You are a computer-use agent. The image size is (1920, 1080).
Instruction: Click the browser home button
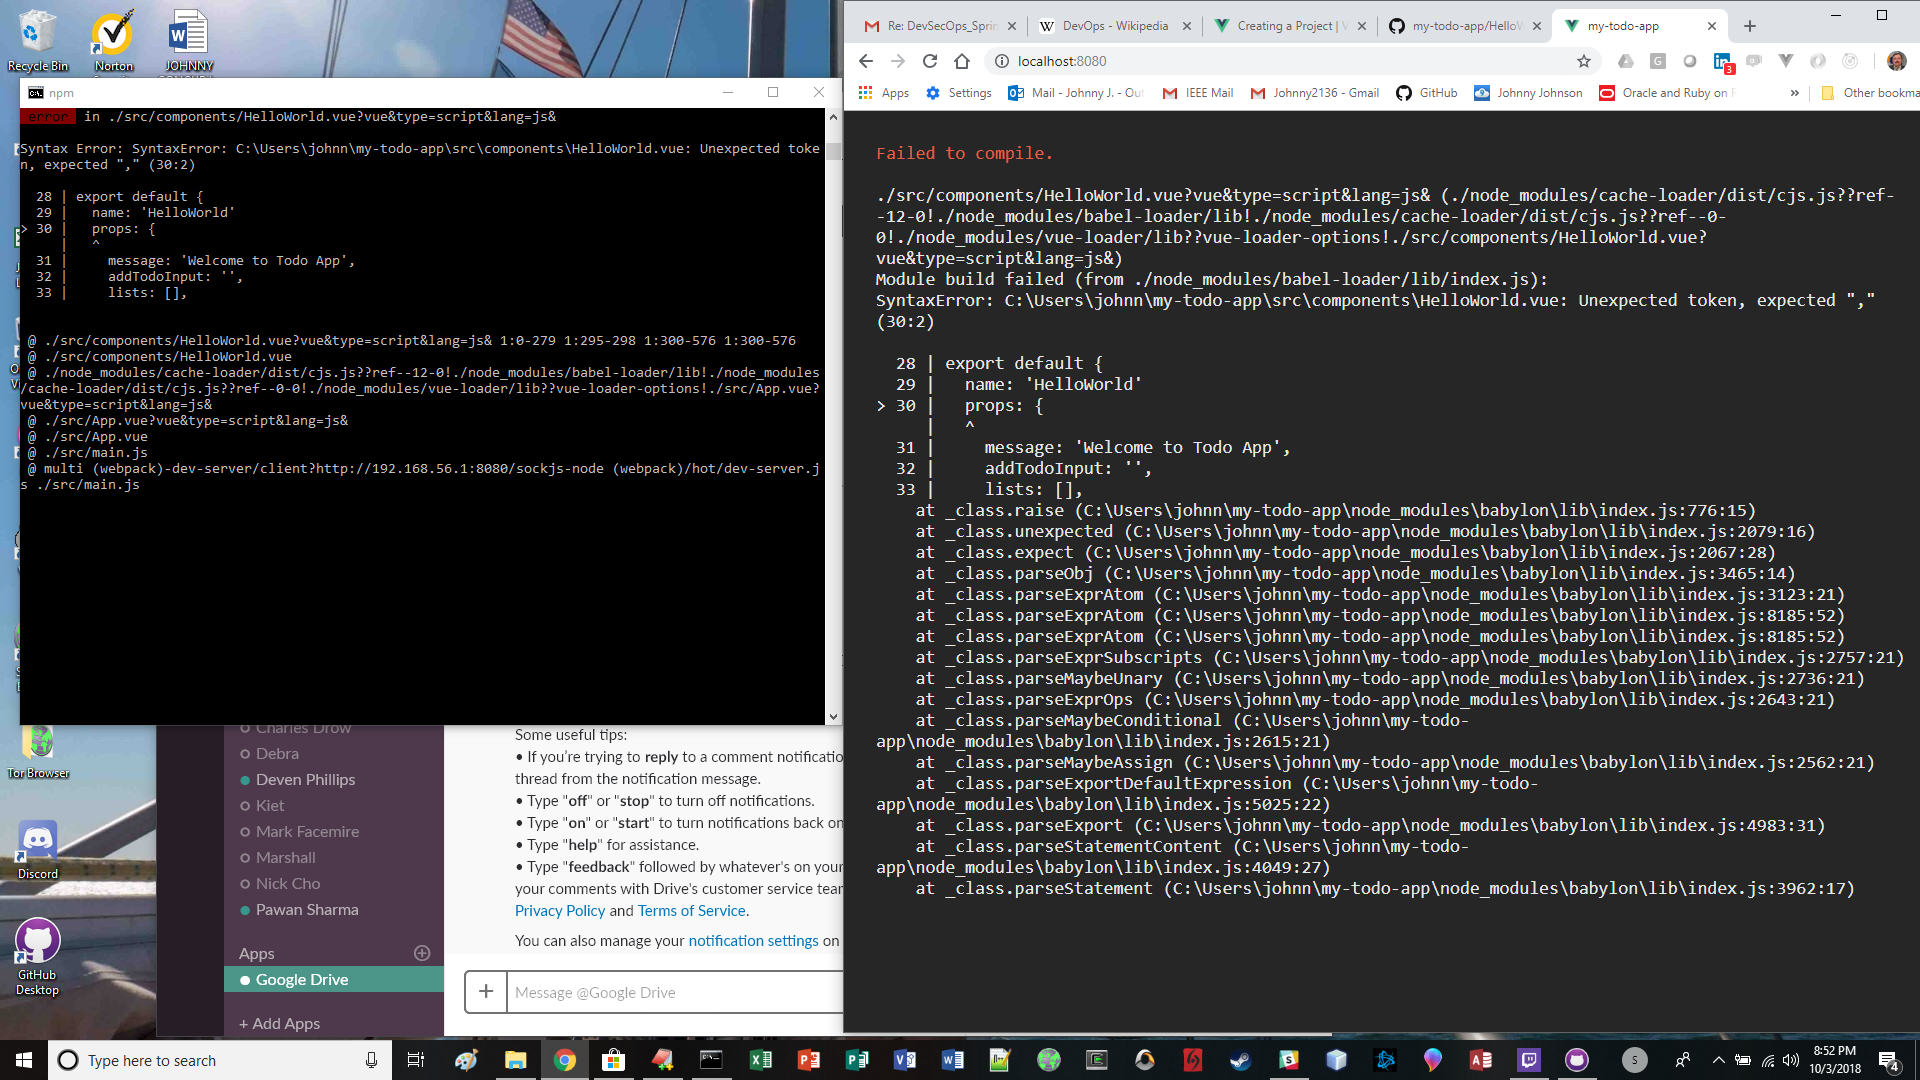click(x=962, y=61)
